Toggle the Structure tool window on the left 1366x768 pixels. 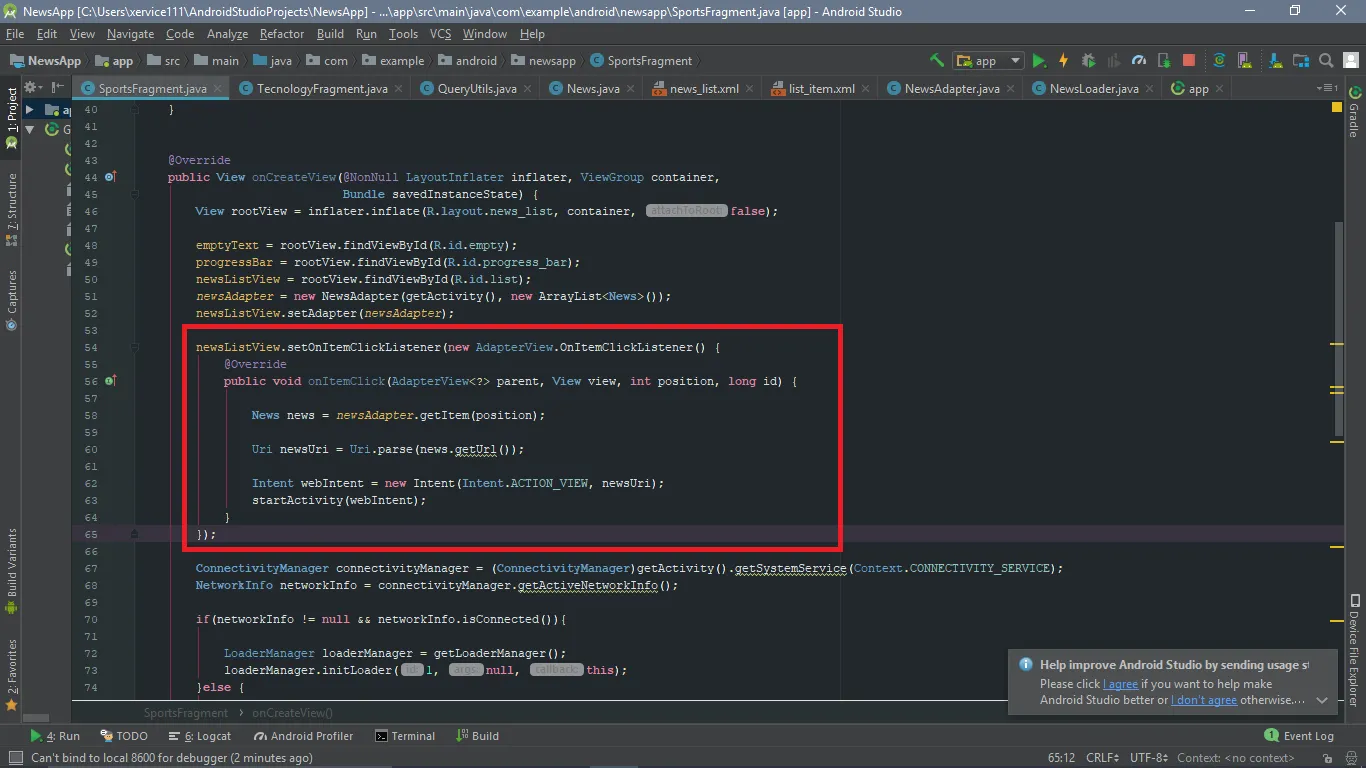12,202
